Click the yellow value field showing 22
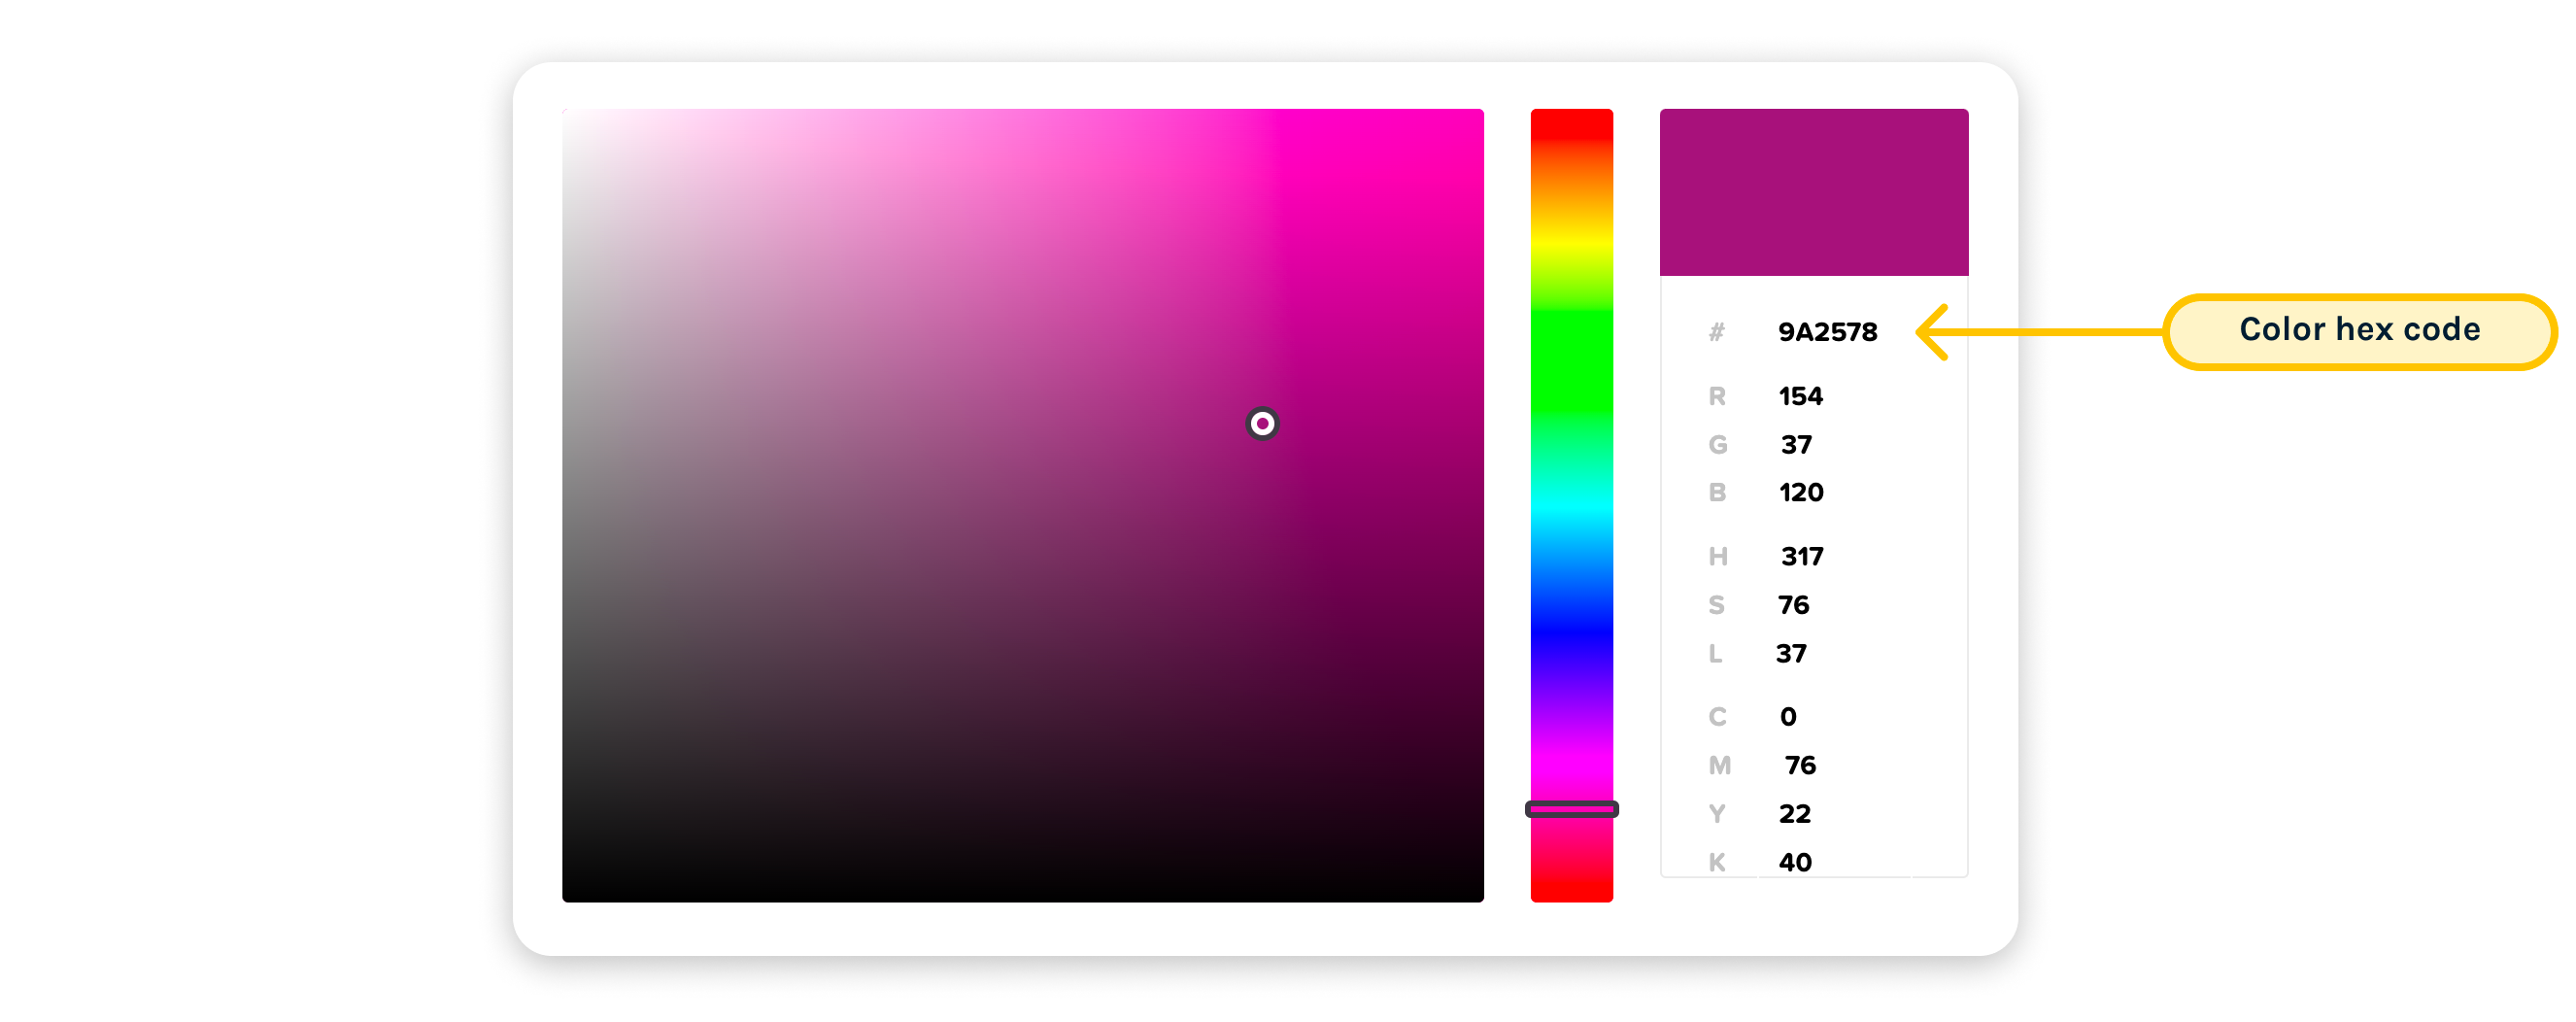Viewport: 2576px width, 1022px height. (x=1794, y=813)
